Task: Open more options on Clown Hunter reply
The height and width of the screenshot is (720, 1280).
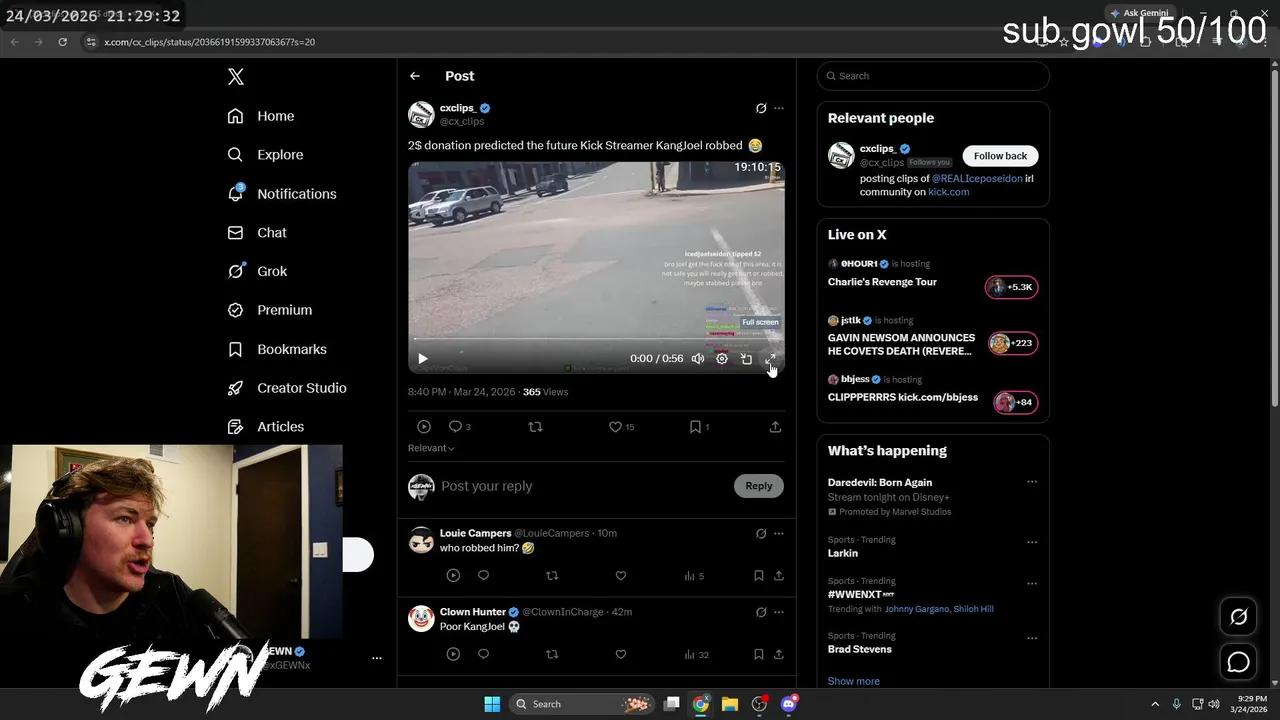Action: (779, 612)
